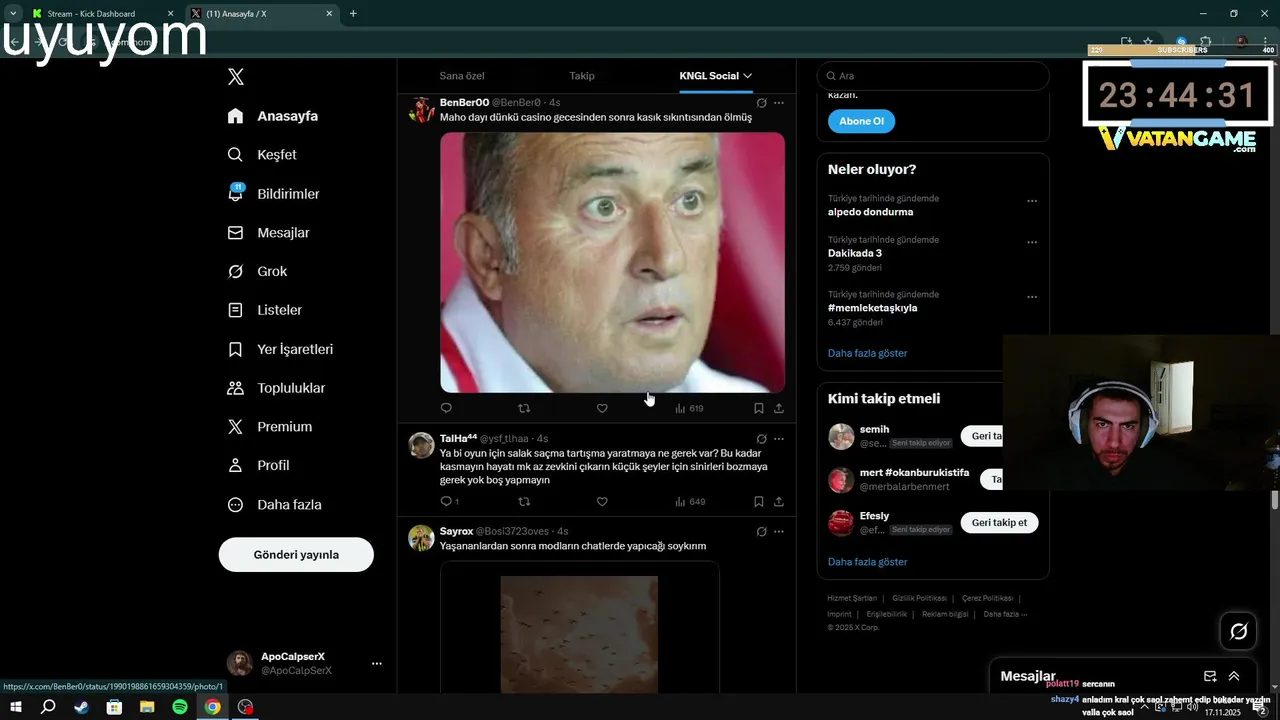View analytics 619 on BenBer00 post
Viewport: 1280px width, 720px height.
(x=689, y=408)
